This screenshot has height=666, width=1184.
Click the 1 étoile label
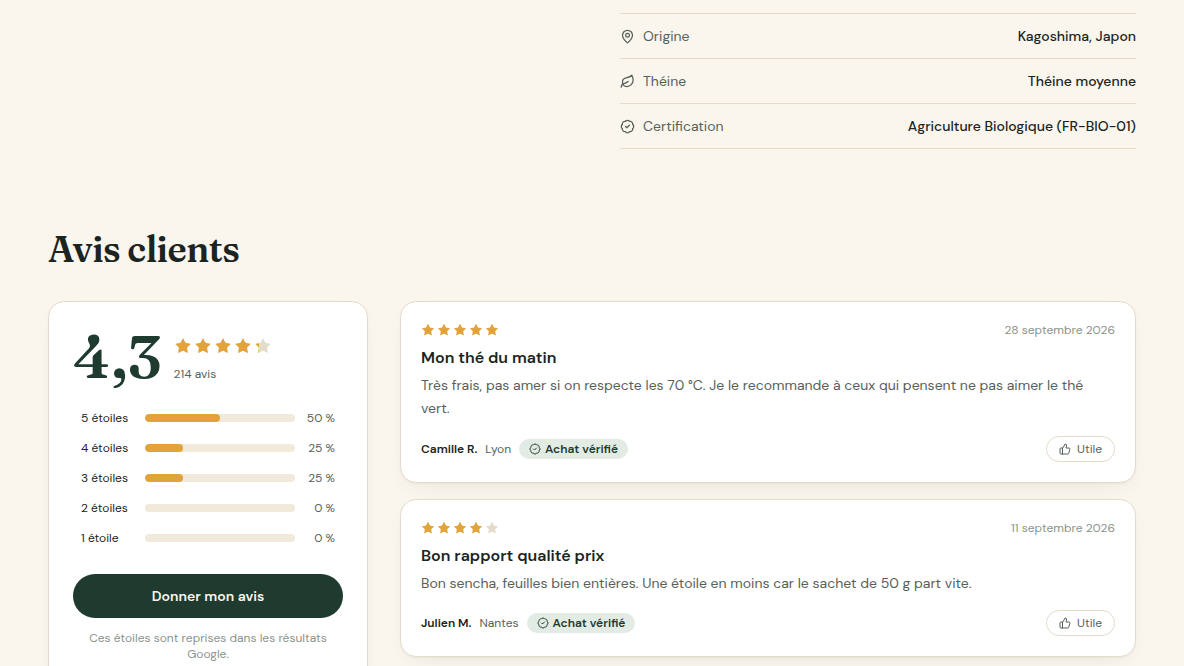tap(100, 538)
